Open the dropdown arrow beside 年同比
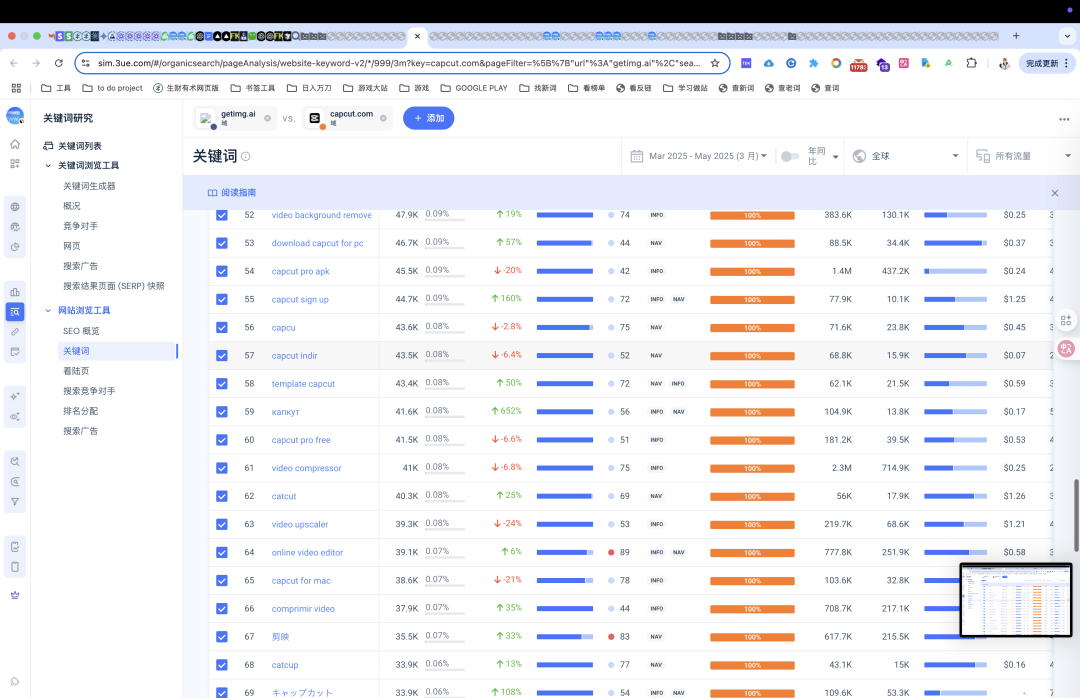1080x698 pixels. 835,157
